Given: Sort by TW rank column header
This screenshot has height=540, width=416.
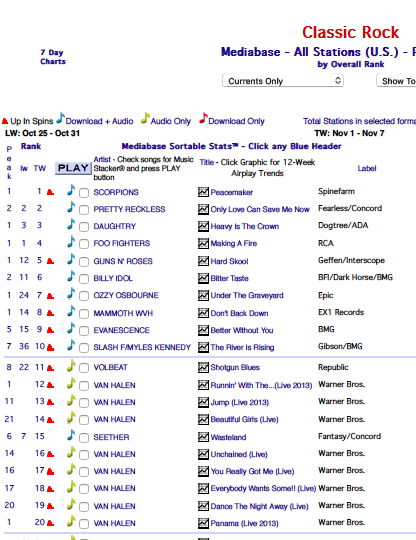Looking at the screenshot, I should point(40,168).
